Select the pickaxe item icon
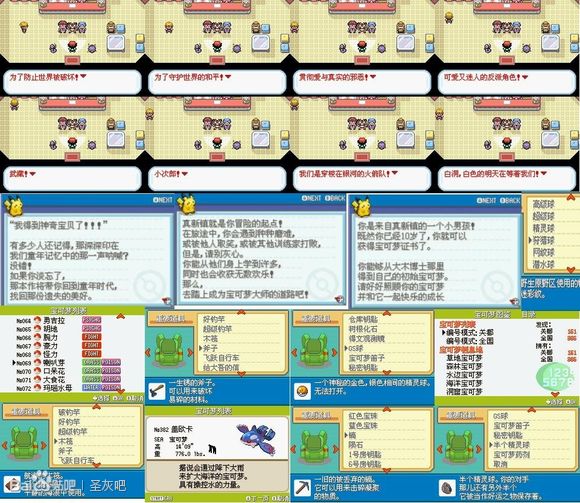This screenshot has height=503, width=580. coord(302,488)
